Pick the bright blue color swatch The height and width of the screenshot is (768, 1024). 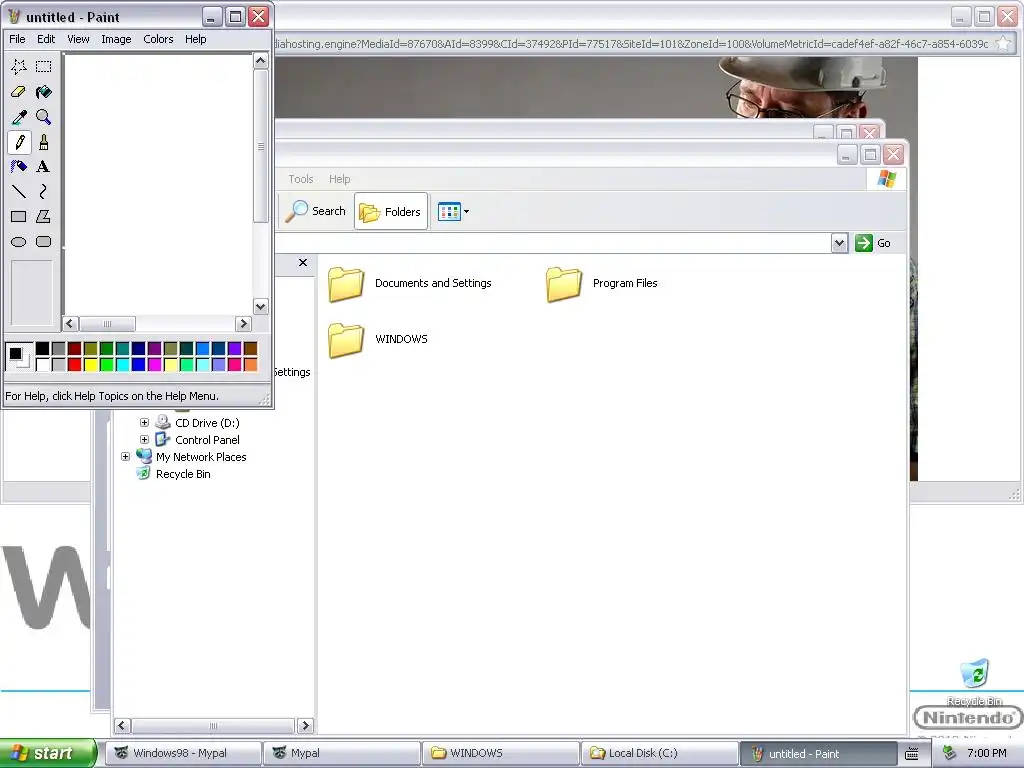pos(138,364)
